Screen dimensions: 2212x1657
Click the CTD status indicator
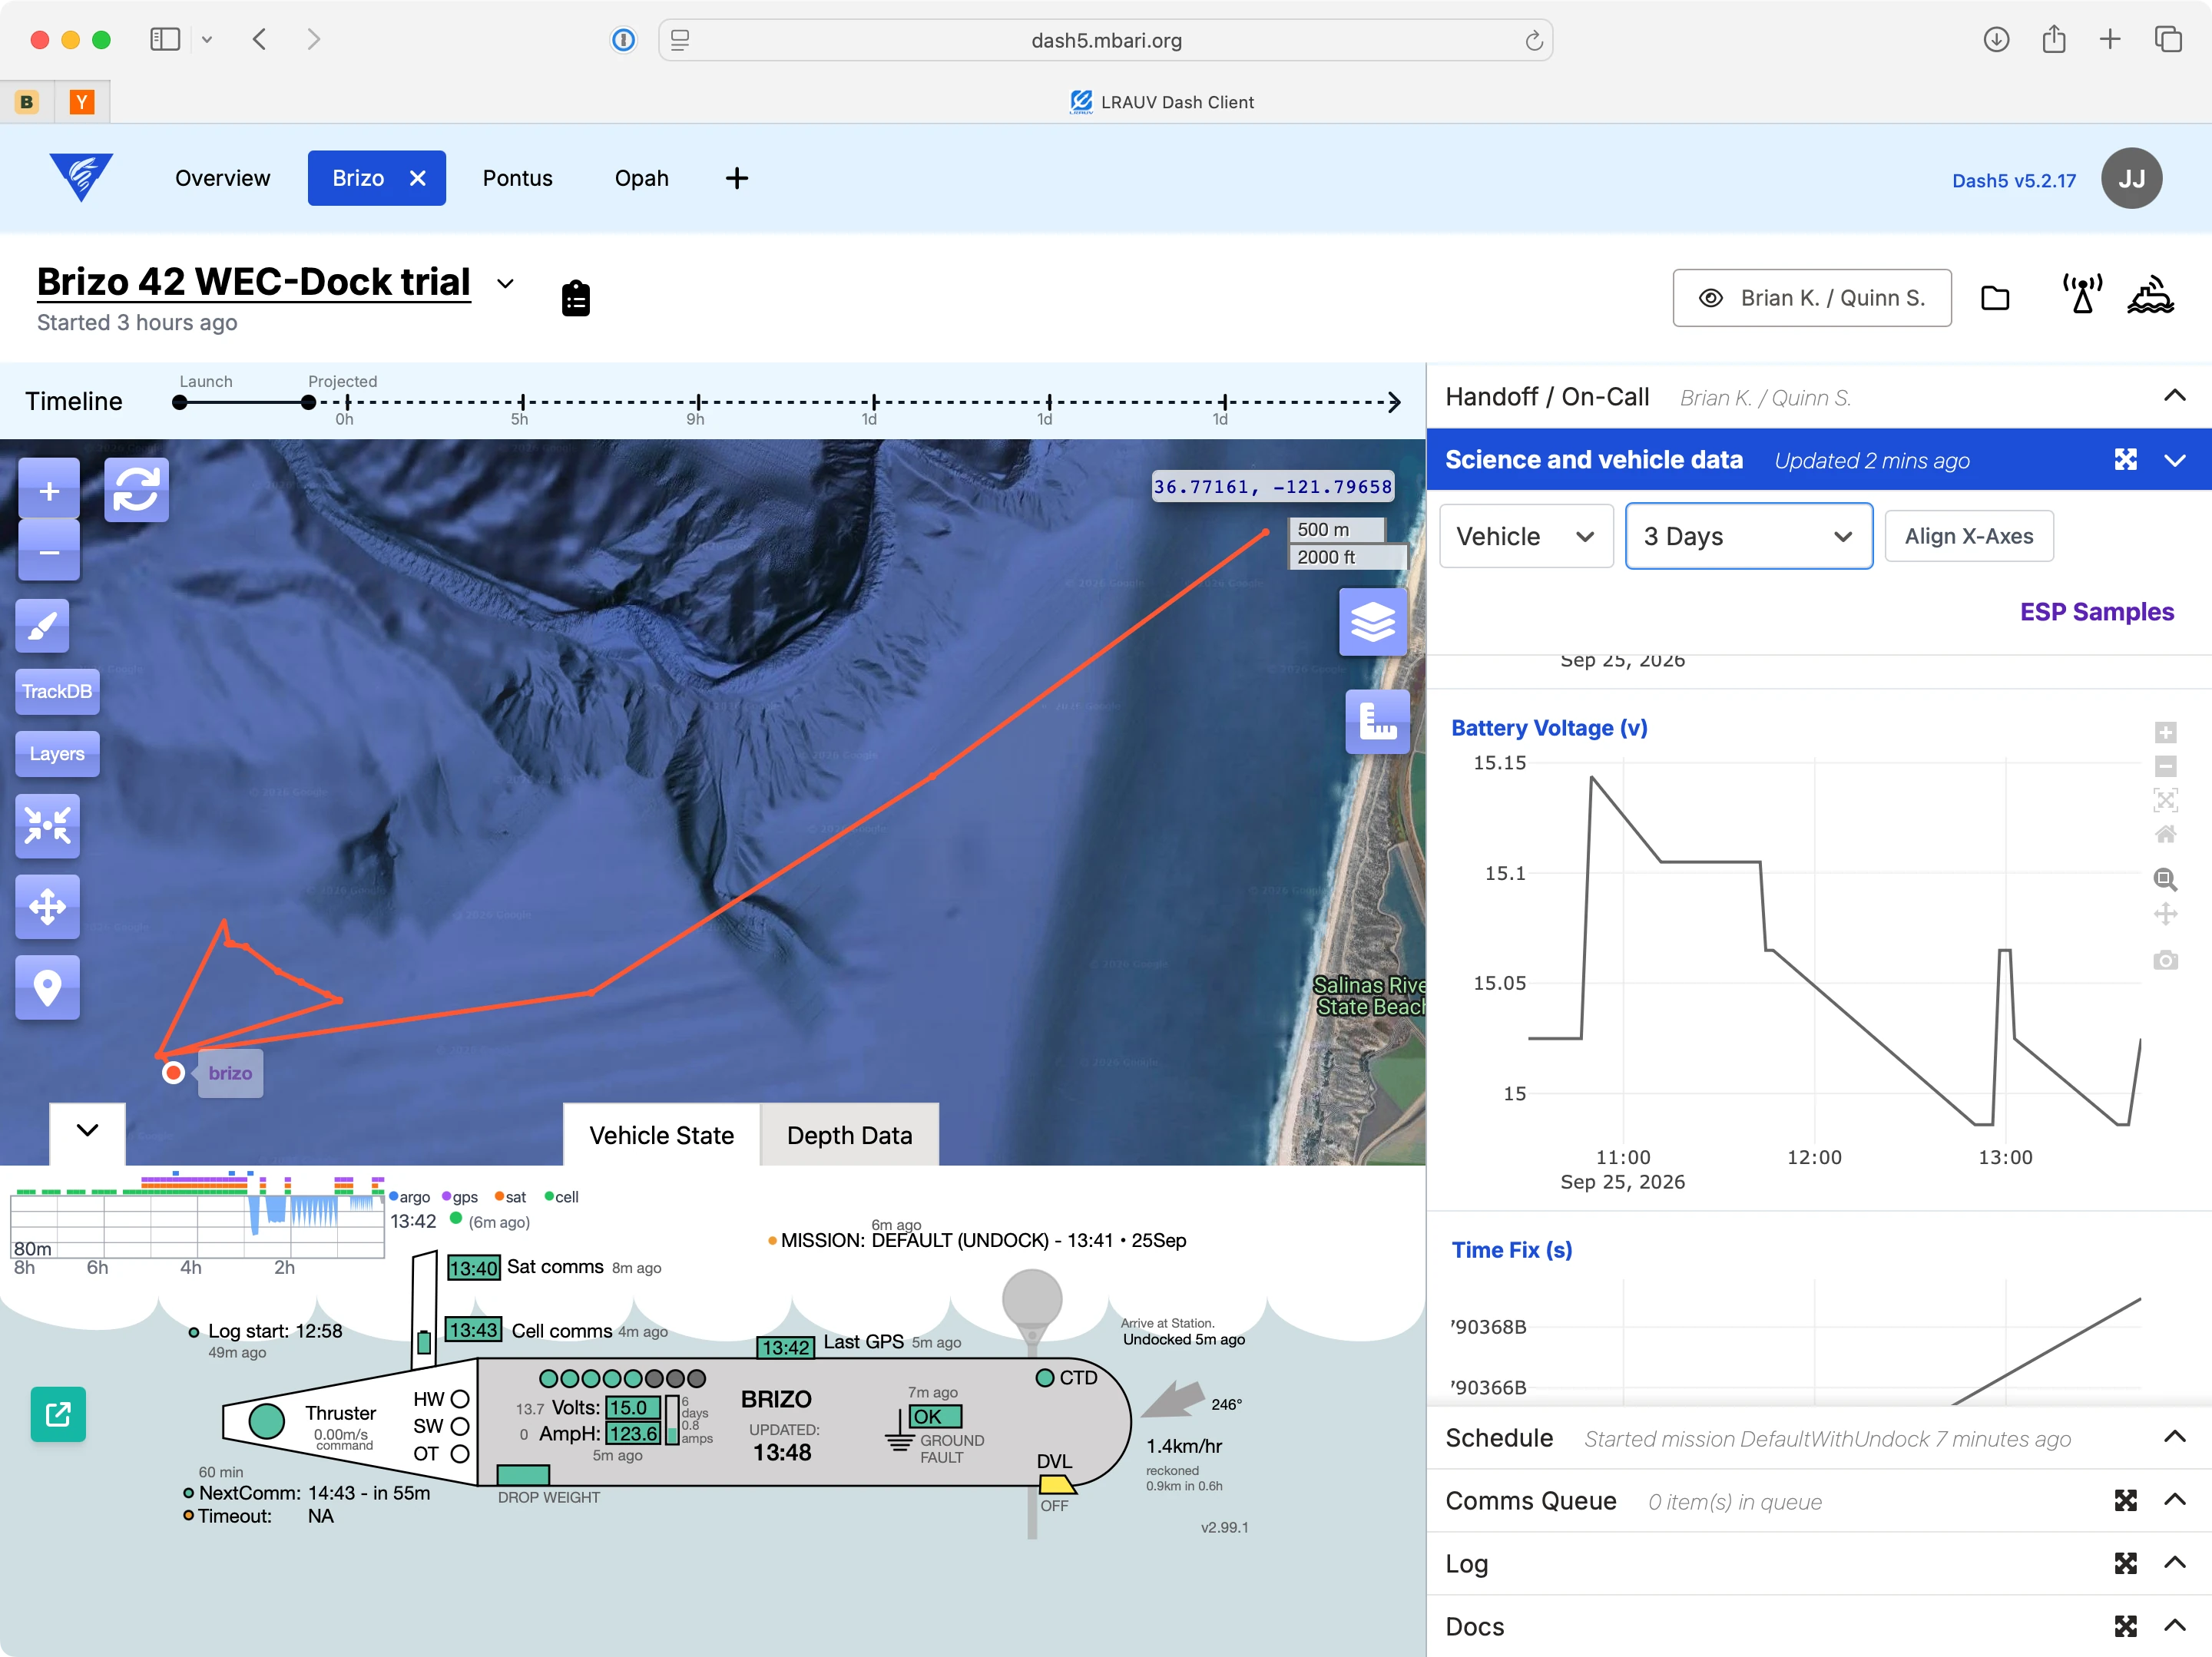(x=1045, y=1377)
